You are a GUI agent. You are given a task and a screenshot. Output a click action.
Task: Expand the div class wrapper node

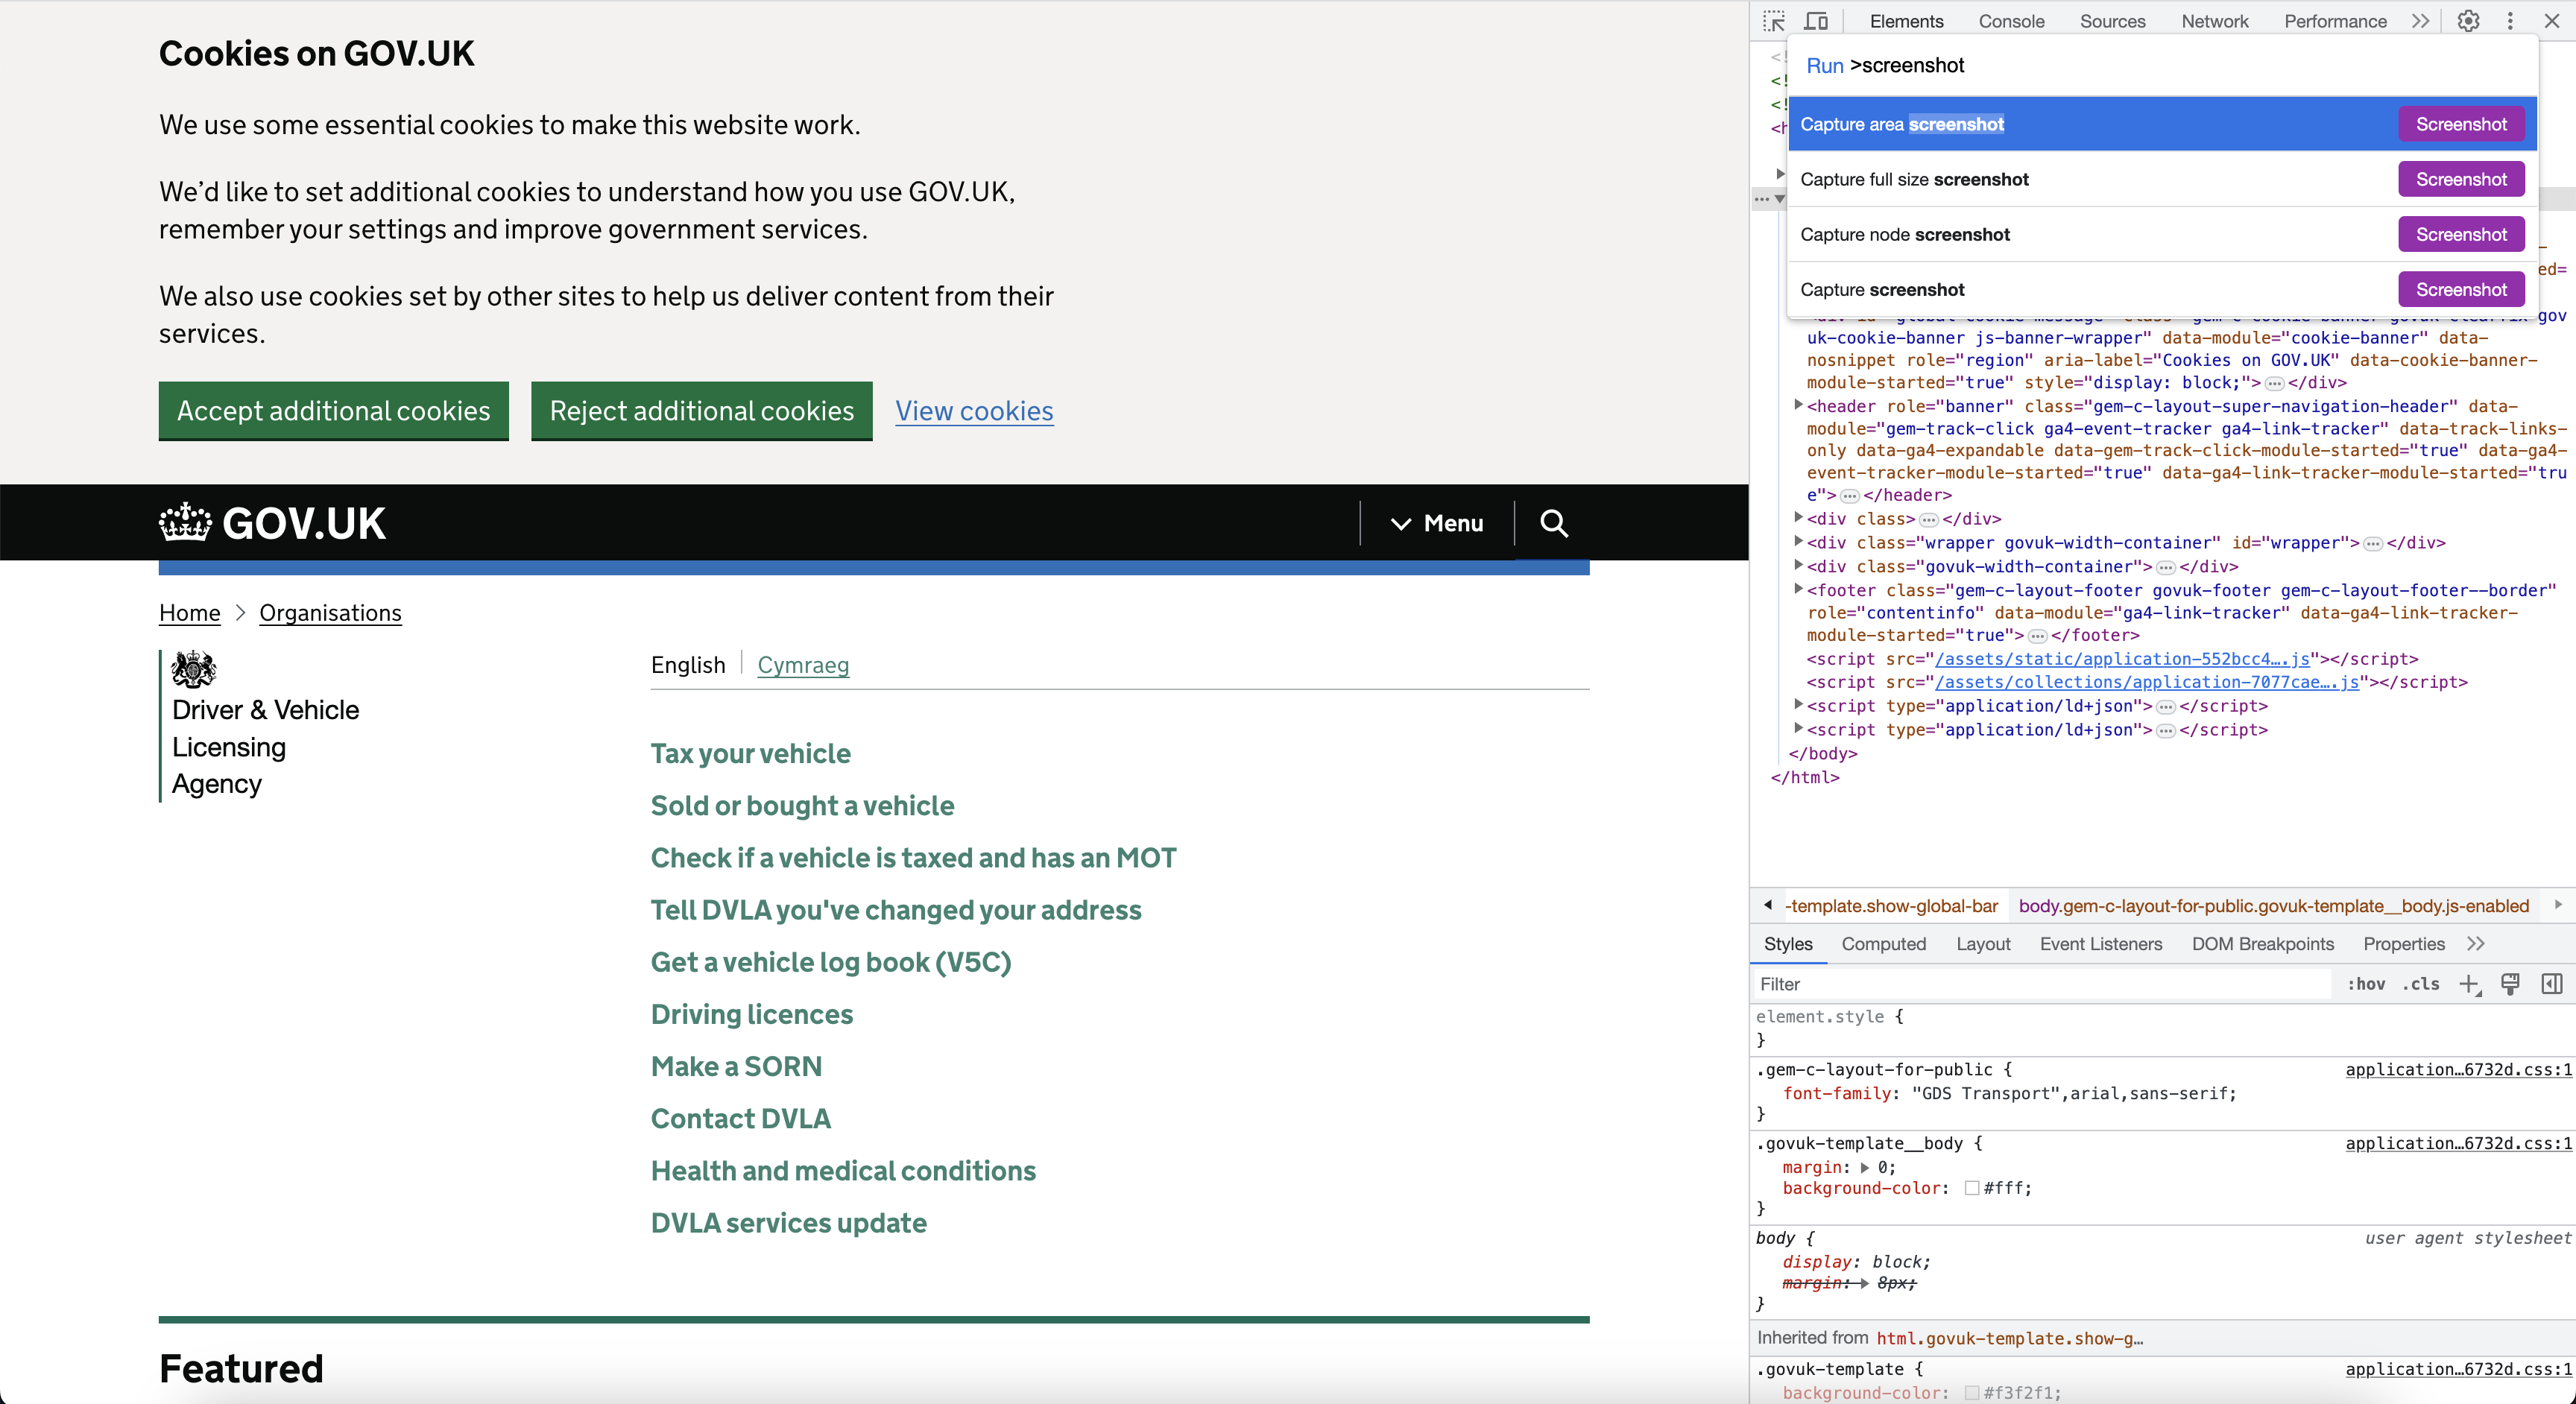coord(1798,541)
